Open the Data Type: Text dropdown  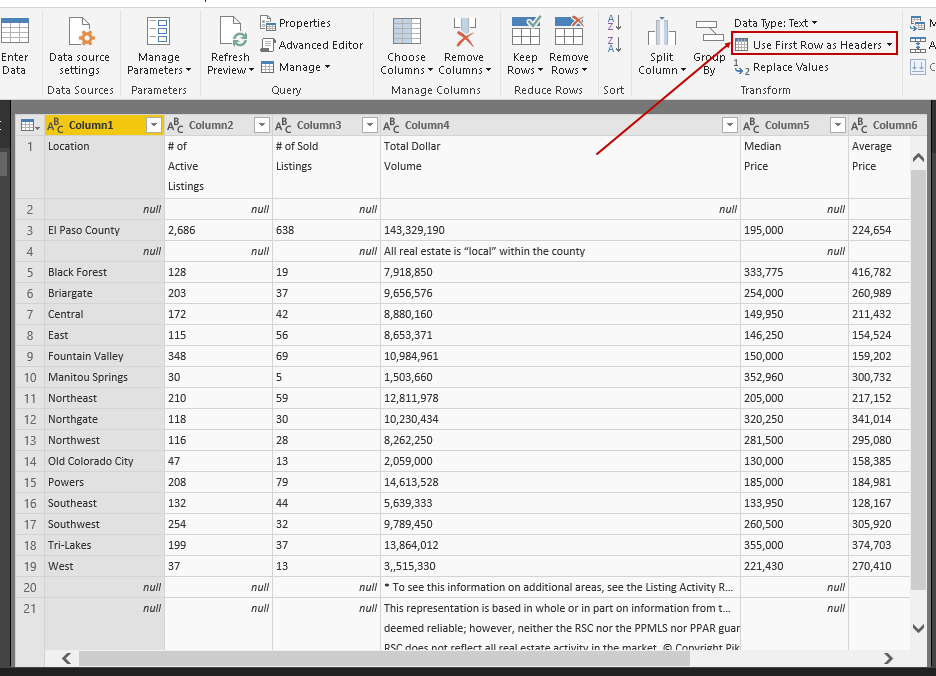coord(775,23)
